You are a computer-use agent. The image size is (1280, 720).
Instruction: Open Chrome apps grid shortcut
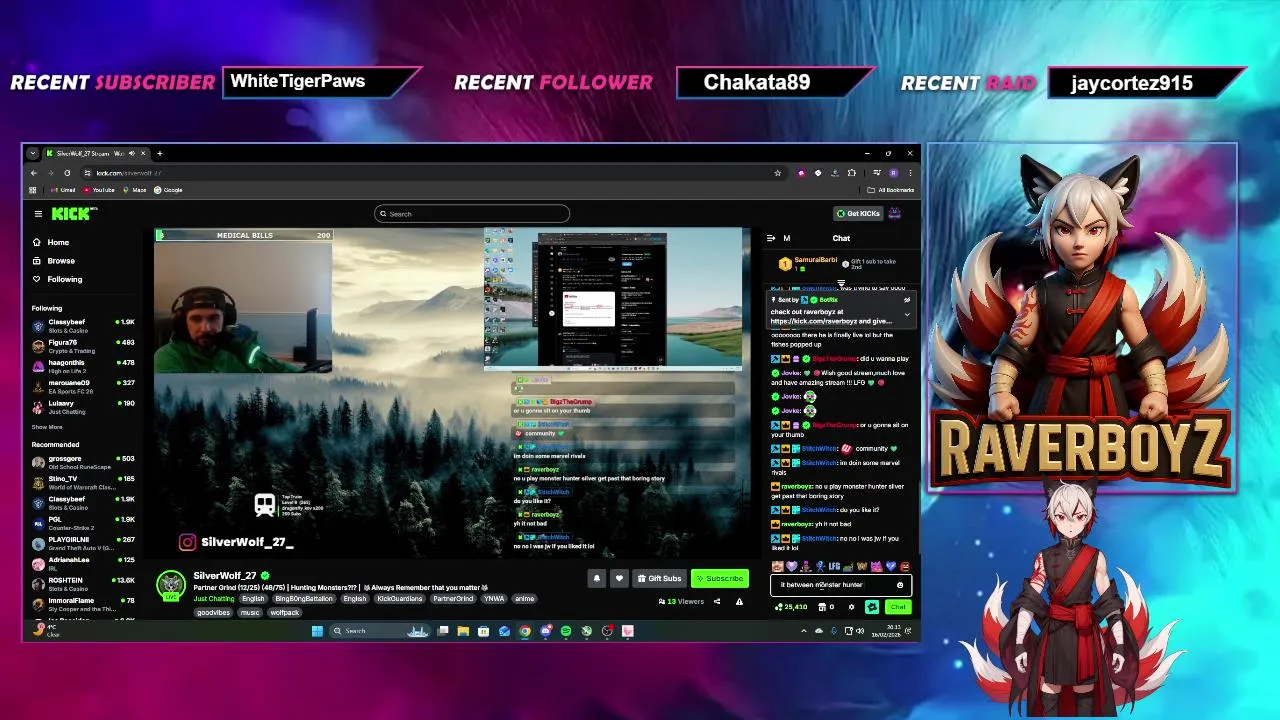click(33, 190)
